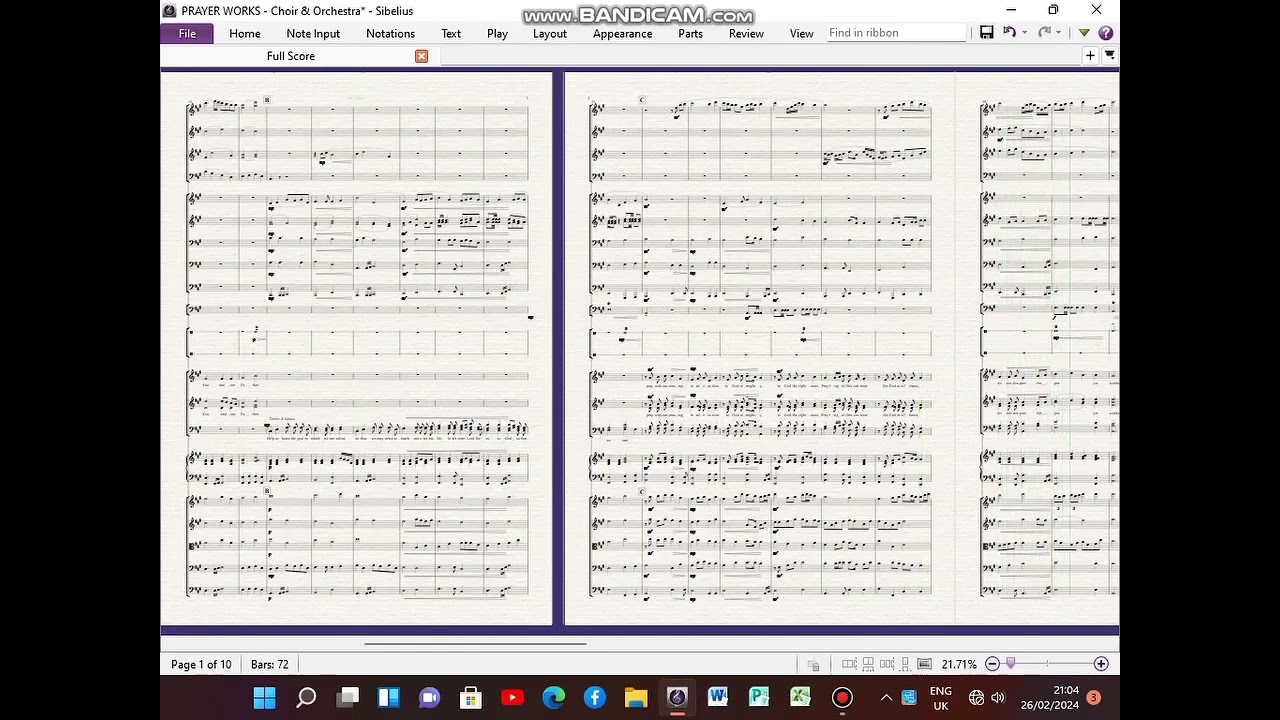
Task: Open the Parts ribbon tab
Action: 690,33
